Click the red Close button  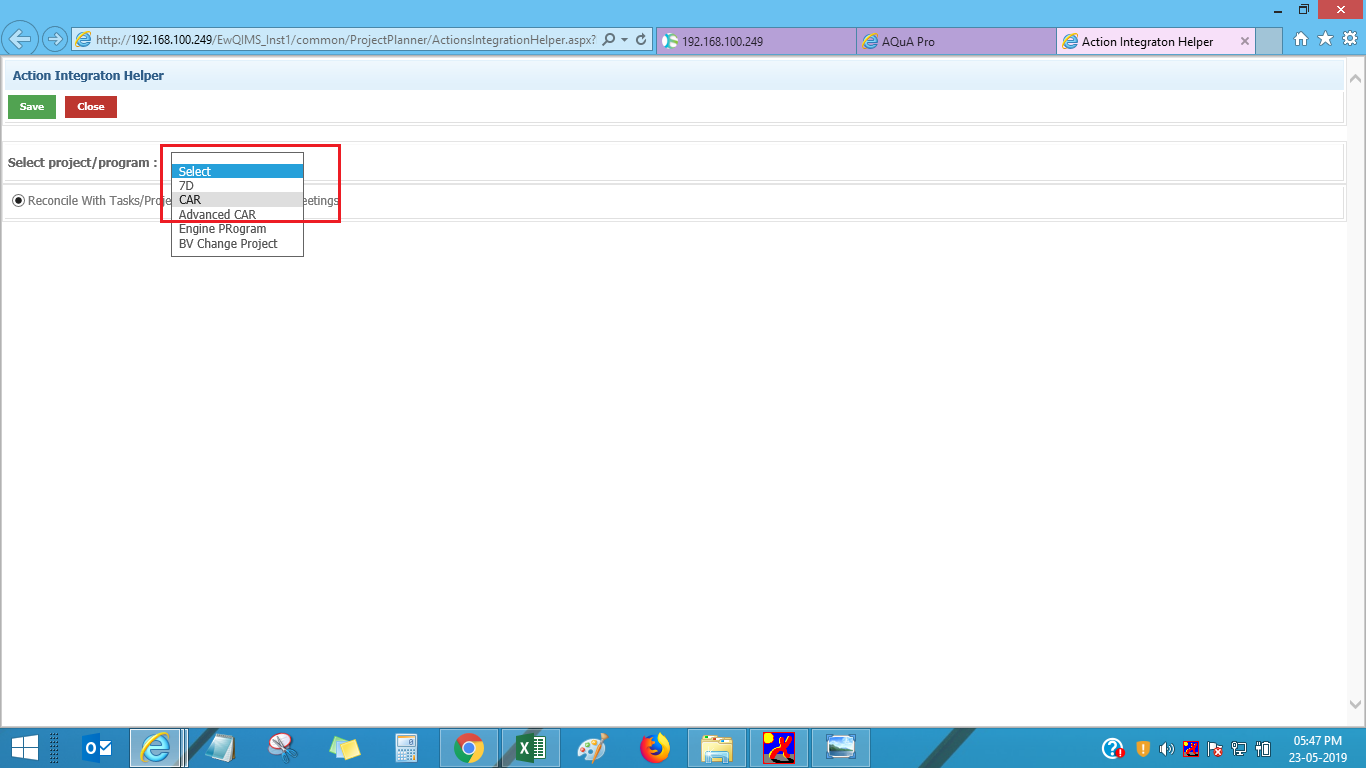[91, 107]
